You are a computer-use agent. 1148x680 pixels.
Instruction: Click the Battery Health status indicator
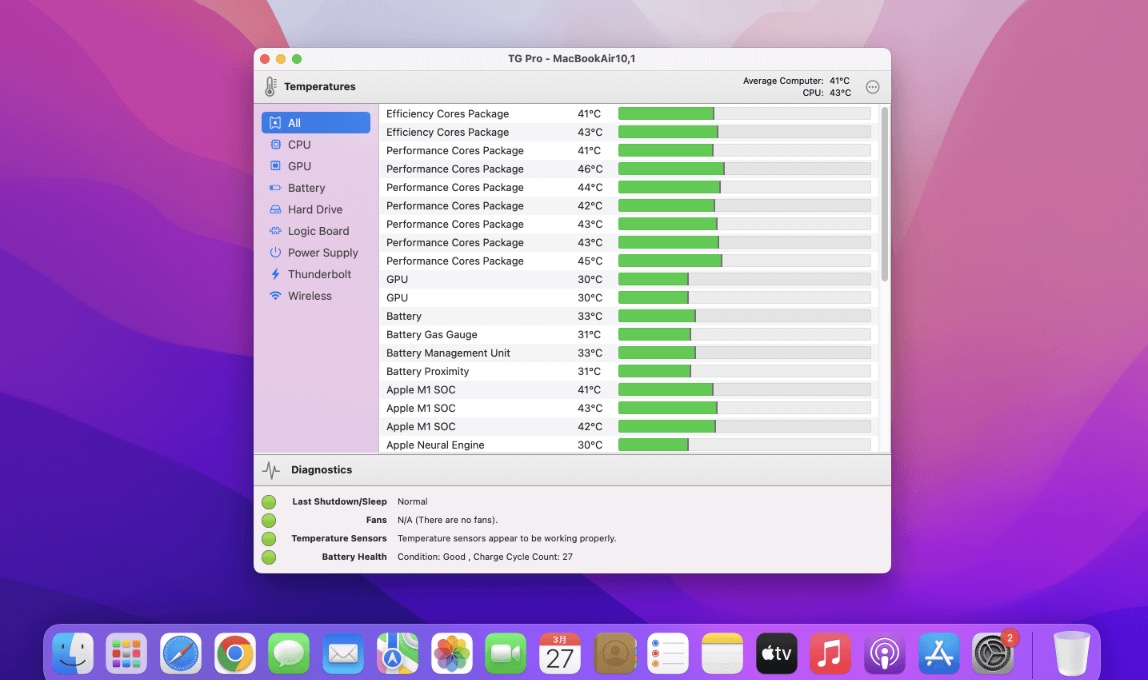click(x=269, y=557)
